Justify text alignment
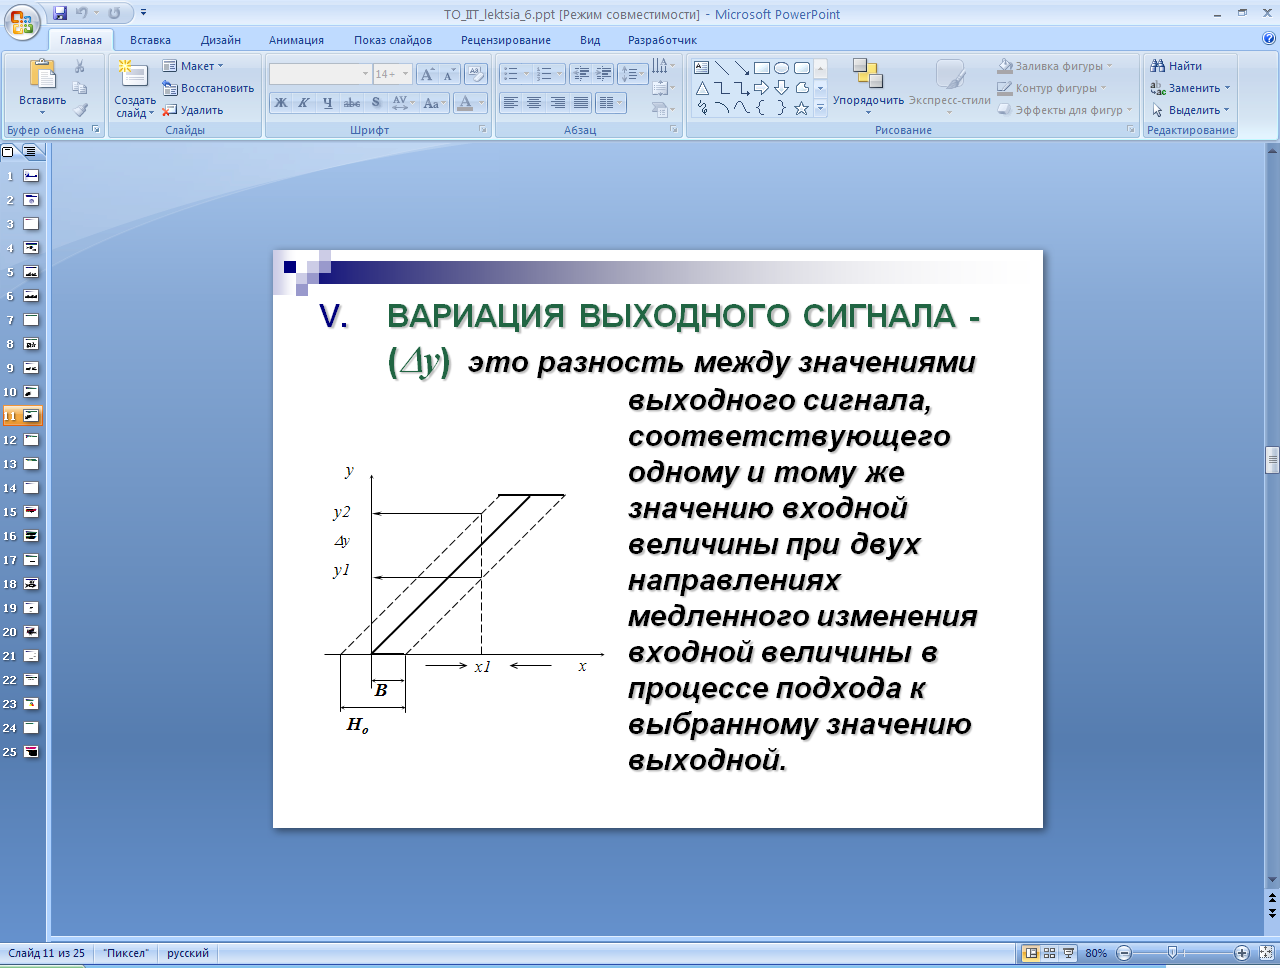Viewport: 1280px width, 968px height. tap(581, 103)
